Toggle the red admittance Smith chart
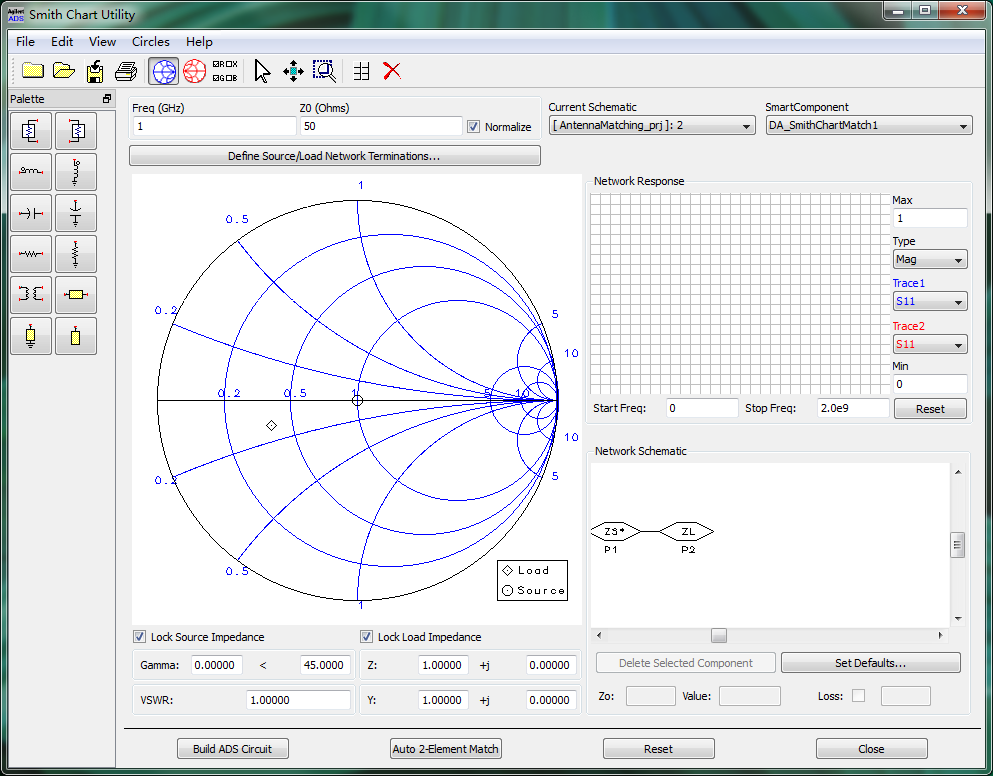This screenshot has height=776, width=993. click(x=194, y=71)
